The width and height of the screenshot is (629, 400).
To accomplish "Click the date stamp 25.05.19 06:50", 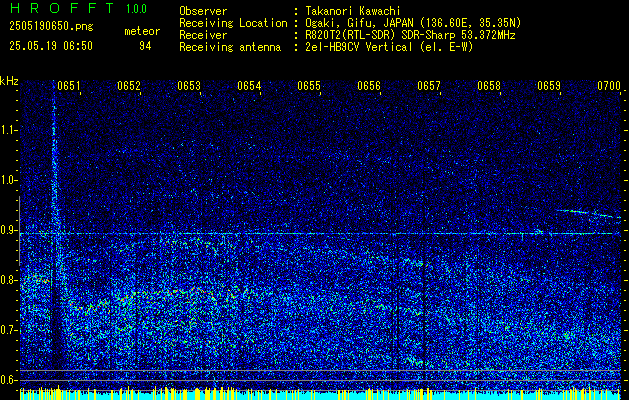I will 51,46.
